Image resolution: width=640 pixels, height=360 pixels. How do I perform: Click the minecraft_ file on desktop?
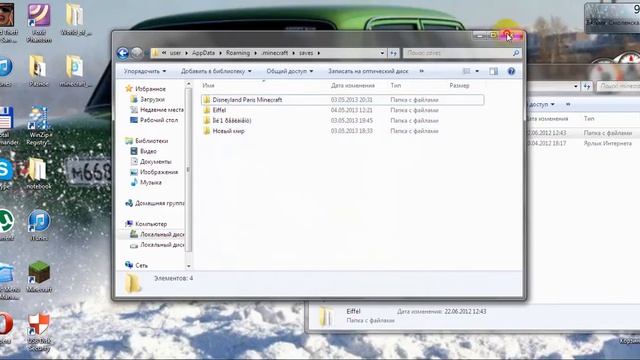(x=75, y=71)
